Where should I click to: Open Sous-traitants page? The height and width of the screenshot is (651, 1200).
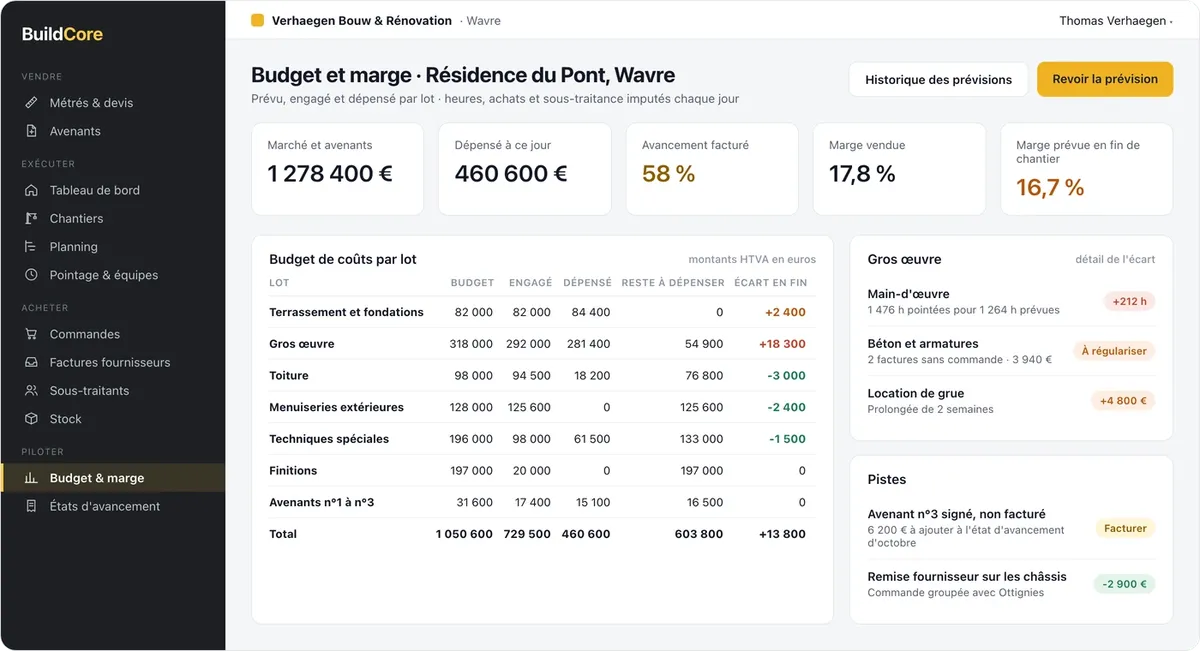[113, 390]
